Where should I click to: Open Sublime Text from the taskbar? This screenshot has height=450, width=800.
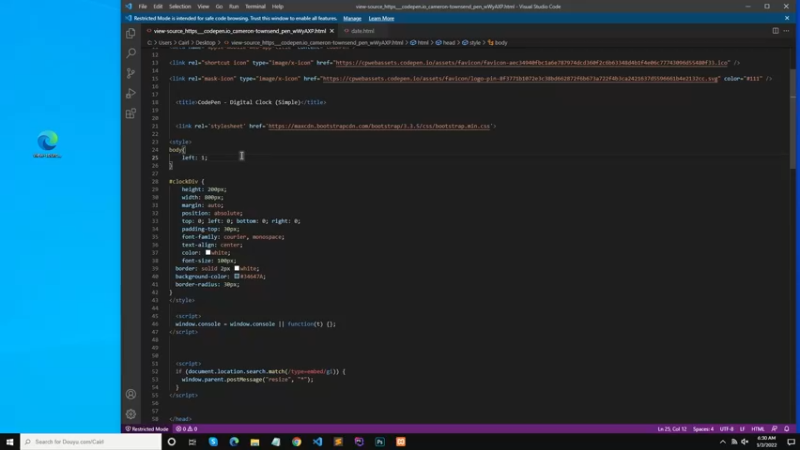click(x=338, y=442)
